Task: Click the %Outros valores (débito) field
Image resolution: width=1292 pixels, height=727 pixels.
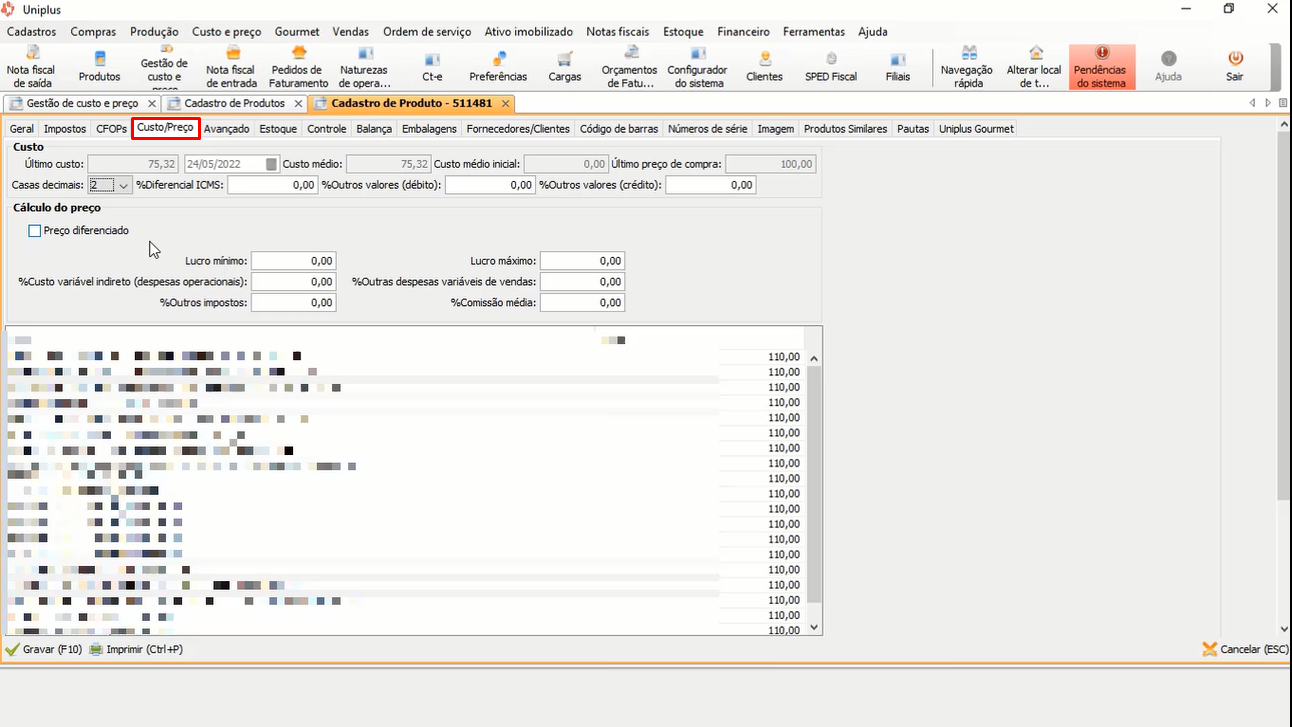Action: [490, 185]
